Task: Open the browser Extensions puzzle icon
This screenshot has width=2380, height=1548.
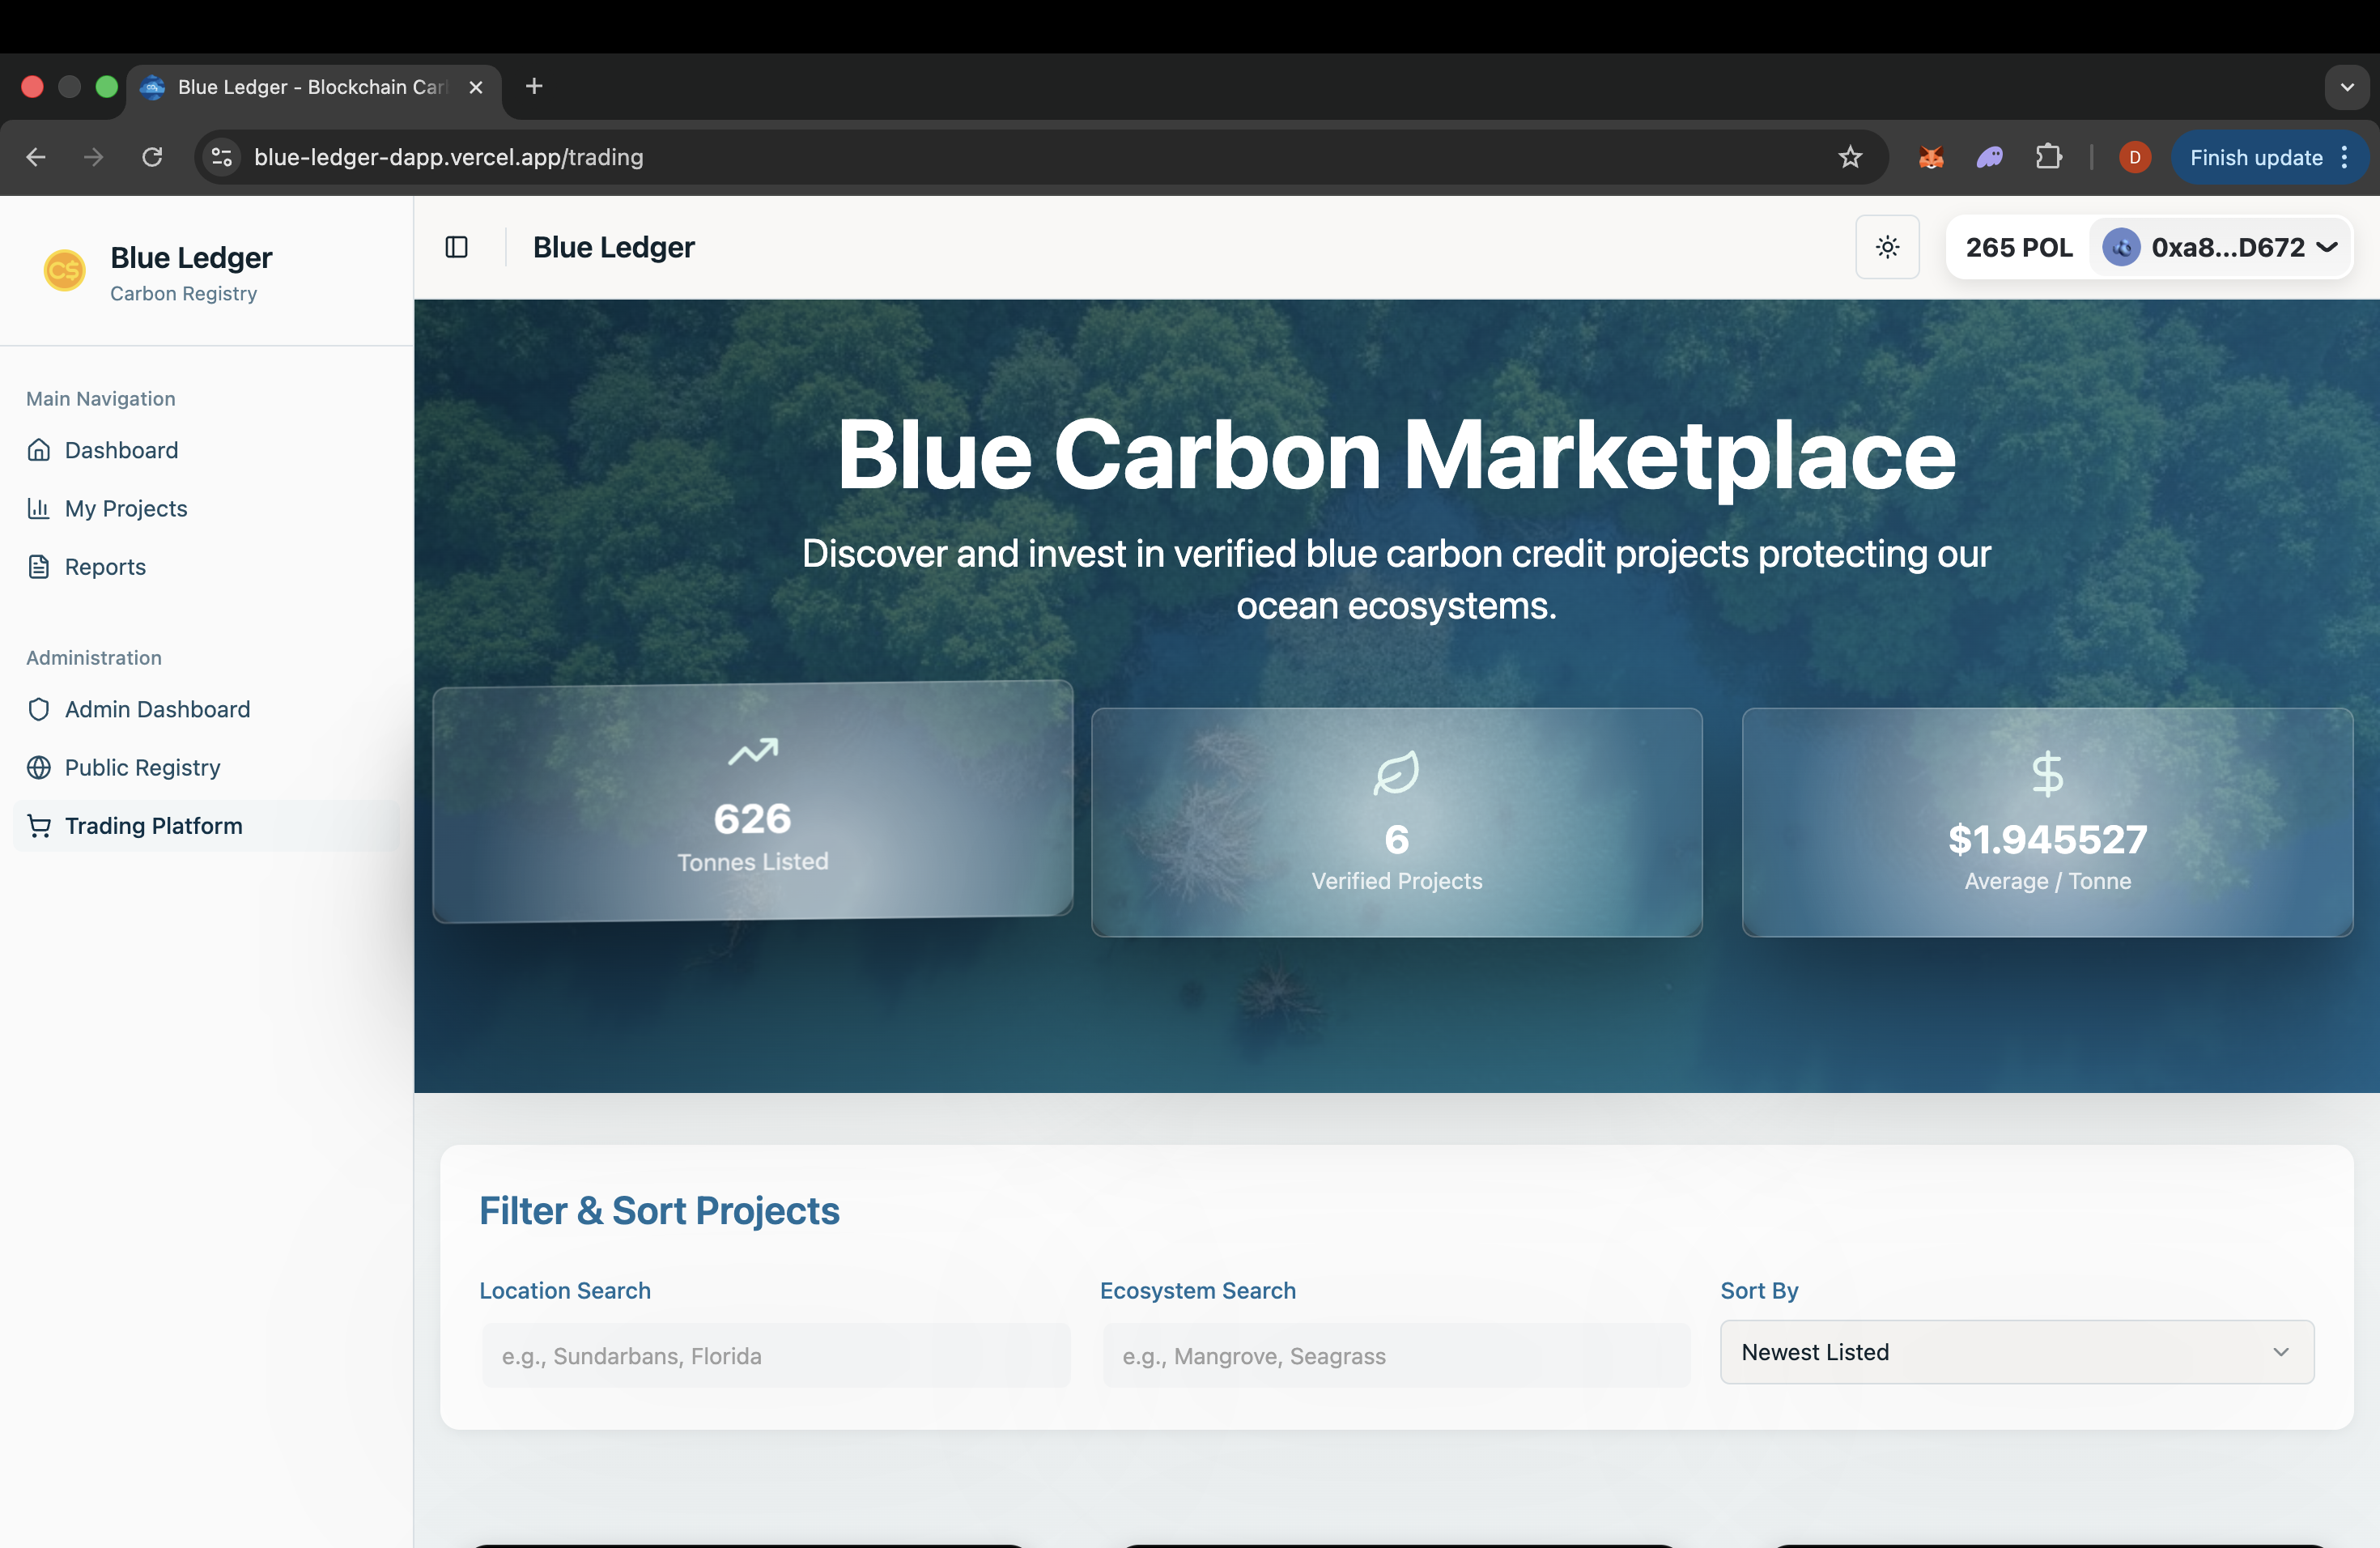Action: pyautogui.click(x=2048, y=157)
